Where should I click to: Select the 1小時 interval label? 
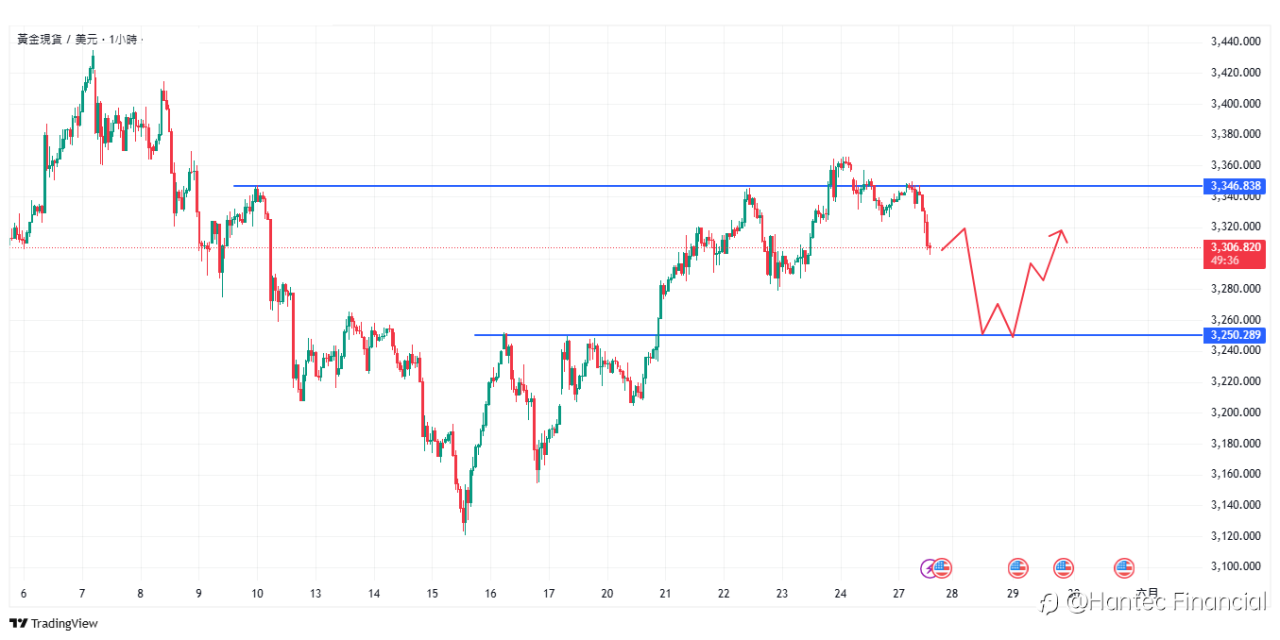124,39
